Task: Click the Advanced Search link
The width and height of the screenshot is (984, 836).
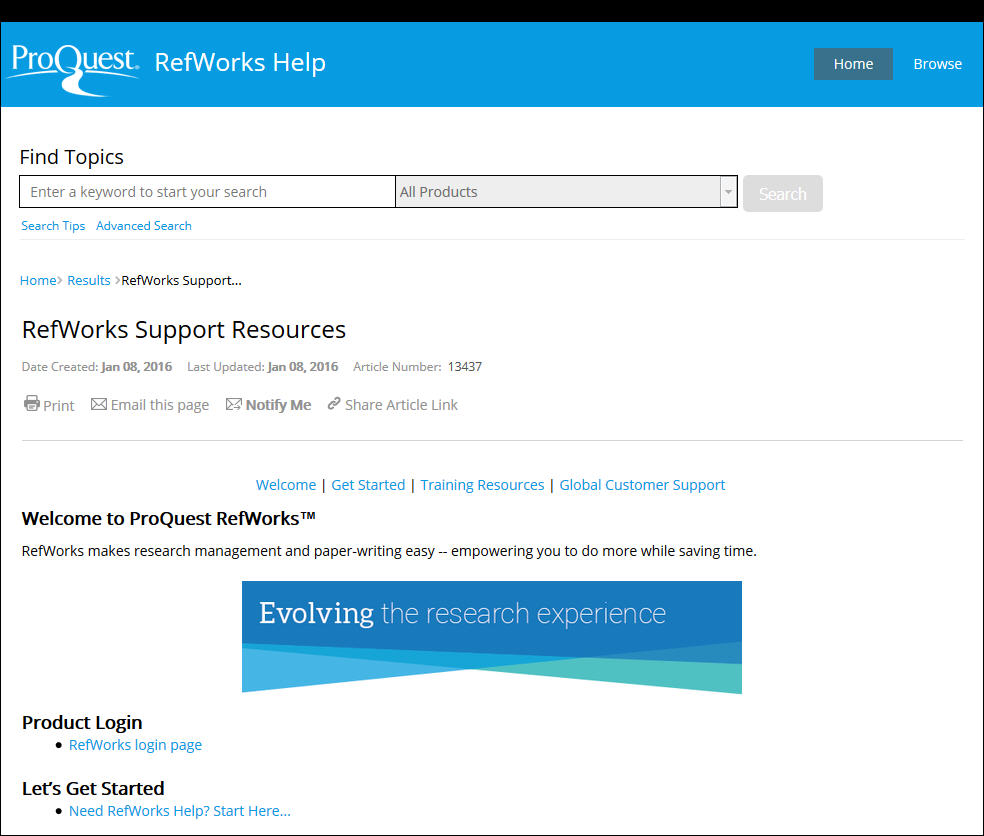Action: pos(143,225)
